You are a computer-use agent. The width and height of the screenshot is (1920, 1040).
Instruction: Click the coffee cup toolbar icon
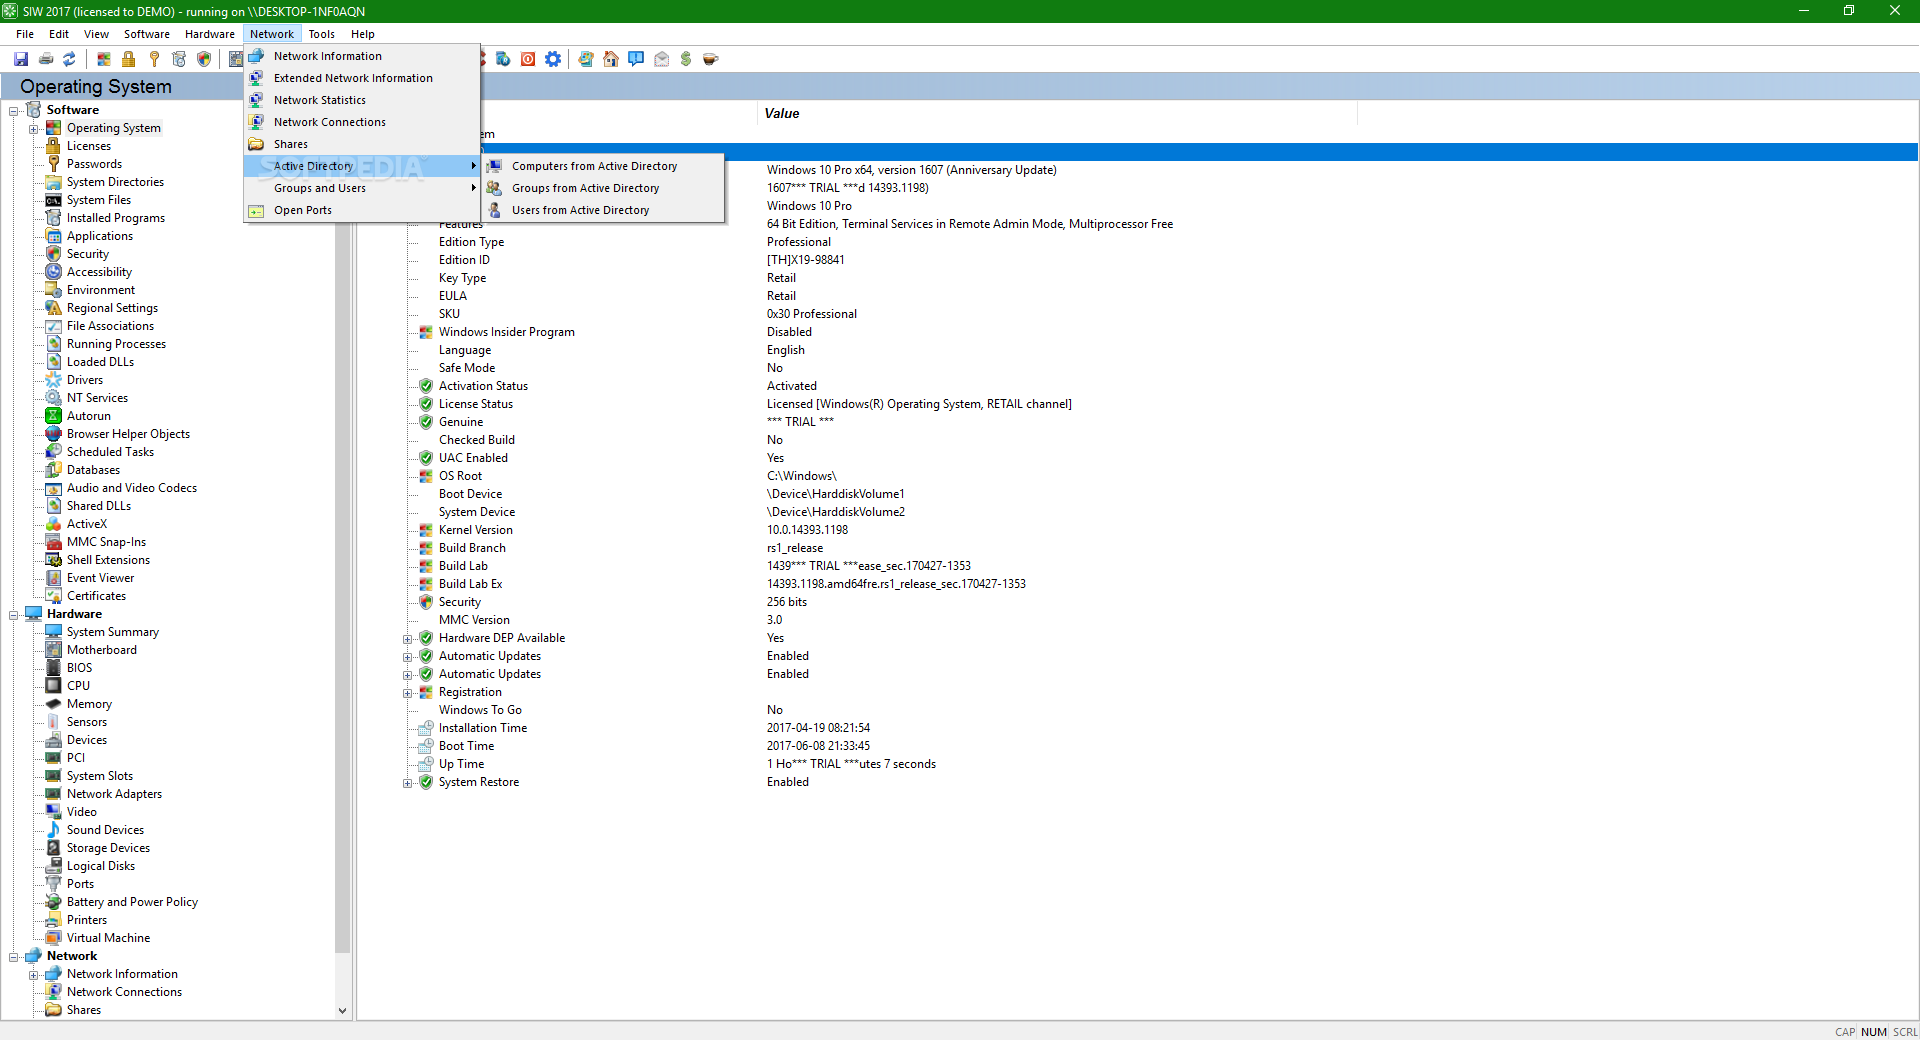point(711,59)
